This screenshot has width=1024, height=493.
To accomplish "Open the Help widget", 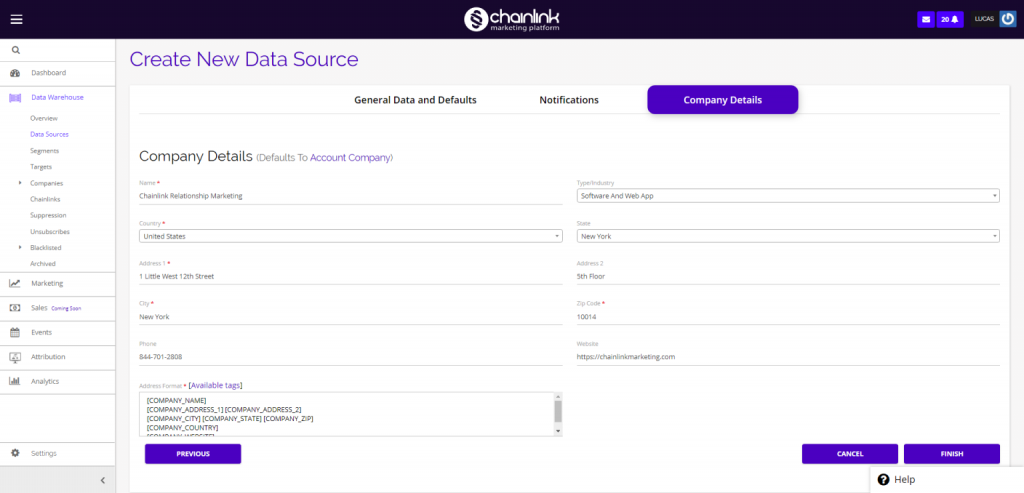I will tap(947, 480).
